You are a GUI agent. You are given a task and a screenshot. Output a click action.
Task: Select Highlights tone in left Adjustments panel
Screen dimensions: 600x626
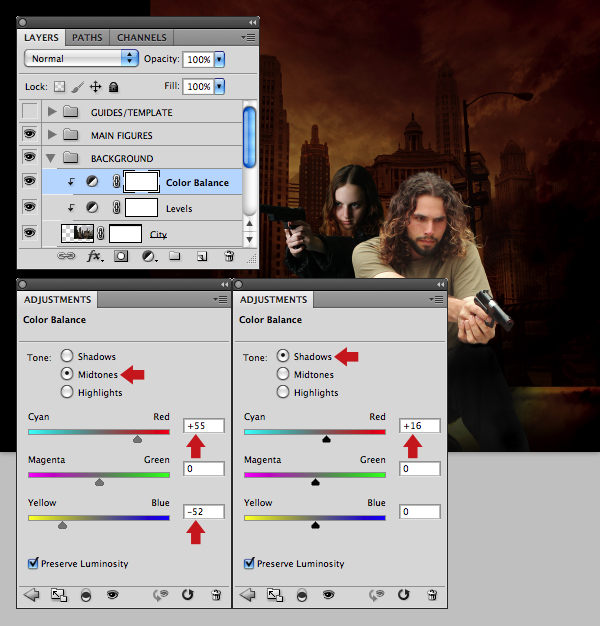(67, 392)
